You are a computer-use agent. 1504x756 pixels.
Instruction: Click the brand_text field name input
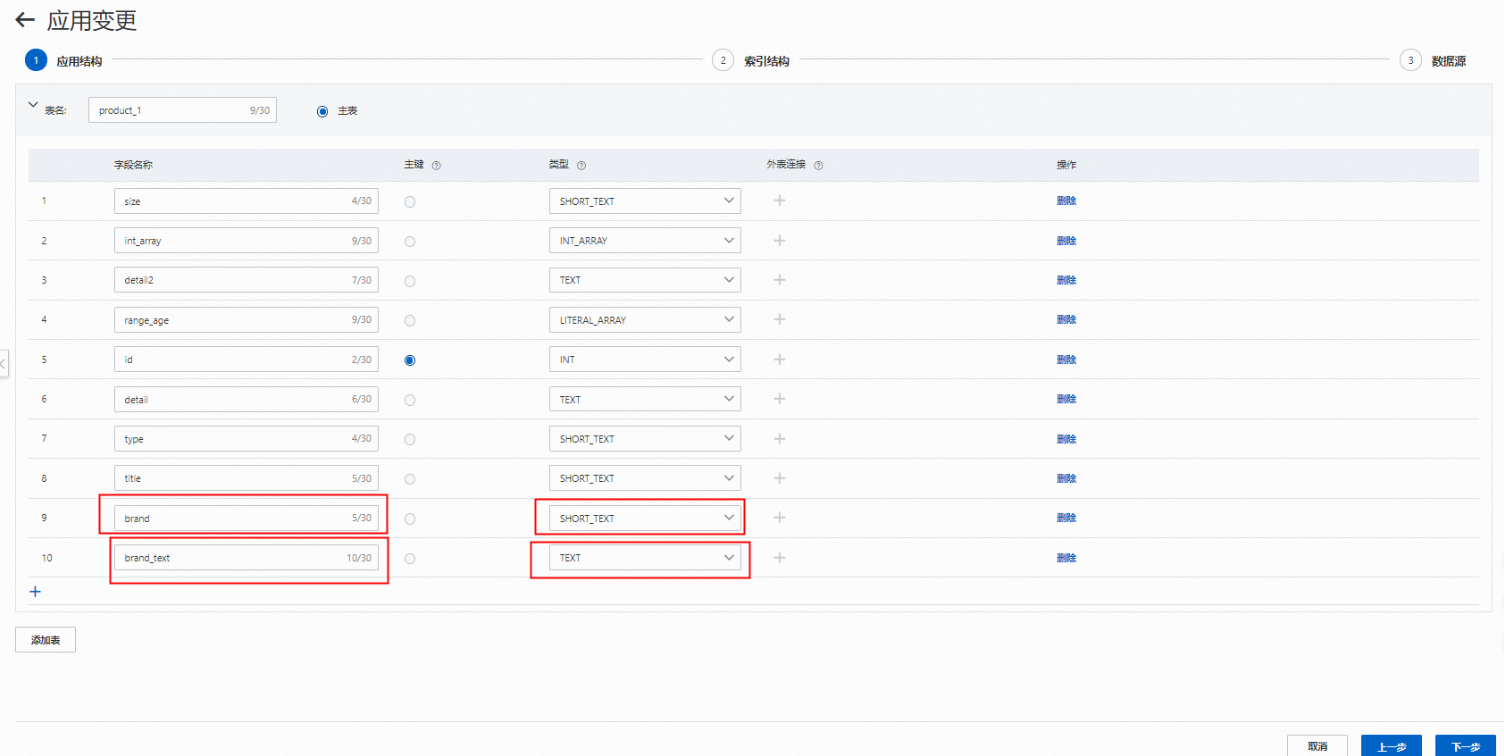tap(246, 558)
